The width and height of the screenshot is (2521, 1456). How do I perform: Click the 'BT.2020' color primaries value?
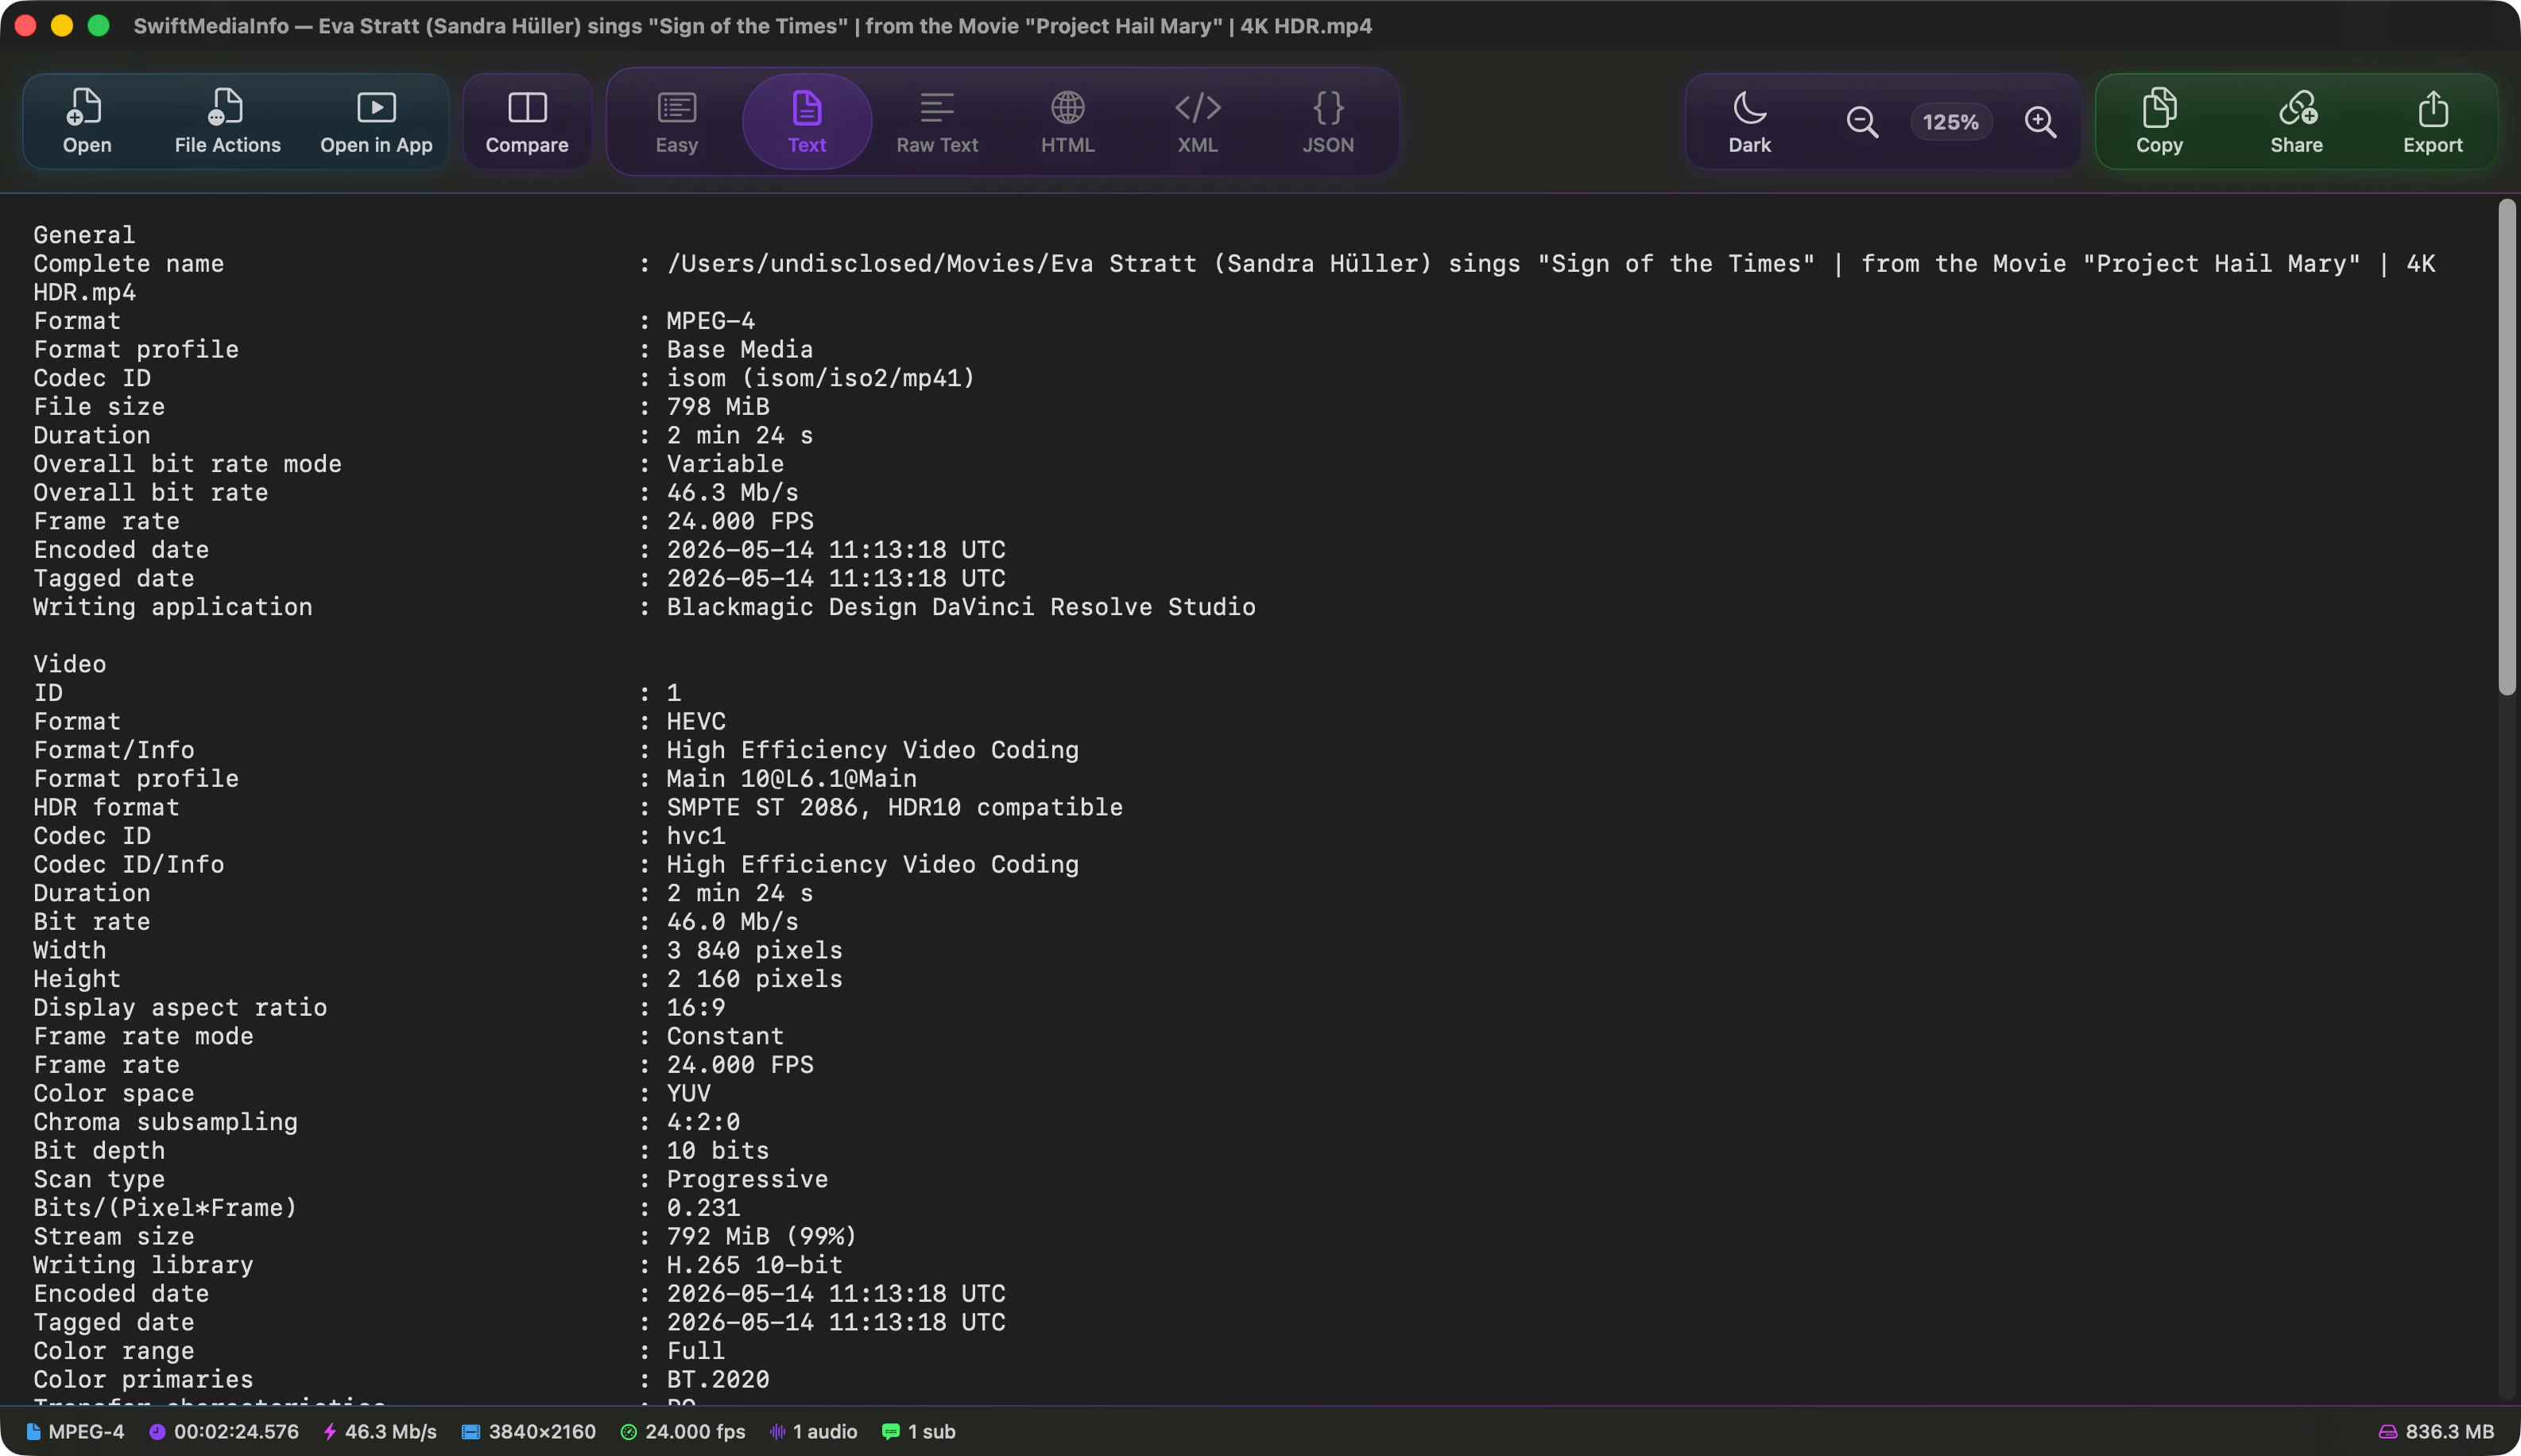[718, 1380]
